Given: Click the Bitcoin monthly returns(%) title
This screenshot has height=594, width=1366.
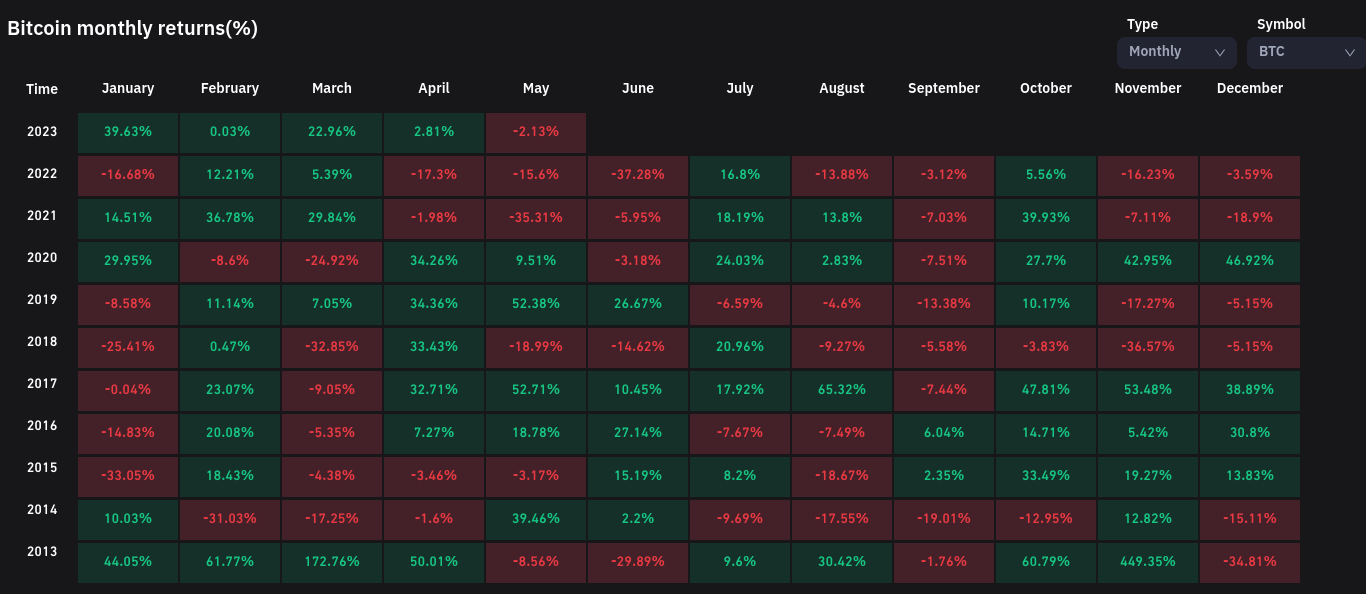Looking at the screenshot, I should tap(133, 28).
